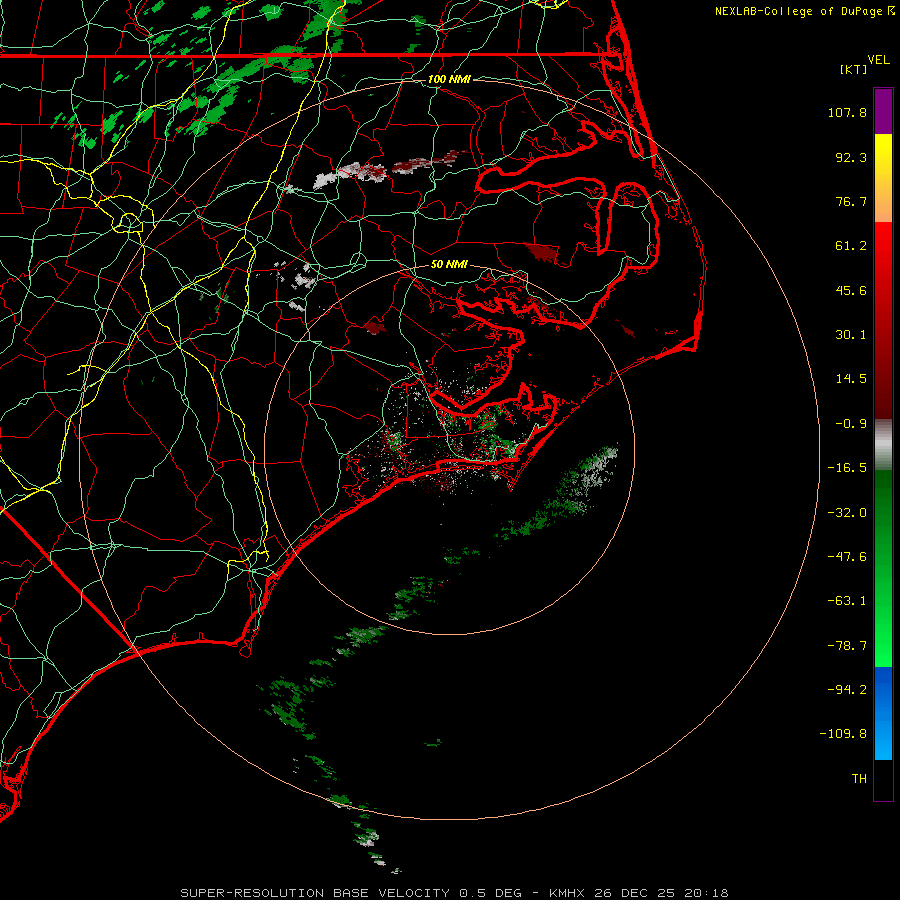This screenshot has width=900, height=900.
Task: Select the -32.0 velocity scale value
Action: point(847,513)
